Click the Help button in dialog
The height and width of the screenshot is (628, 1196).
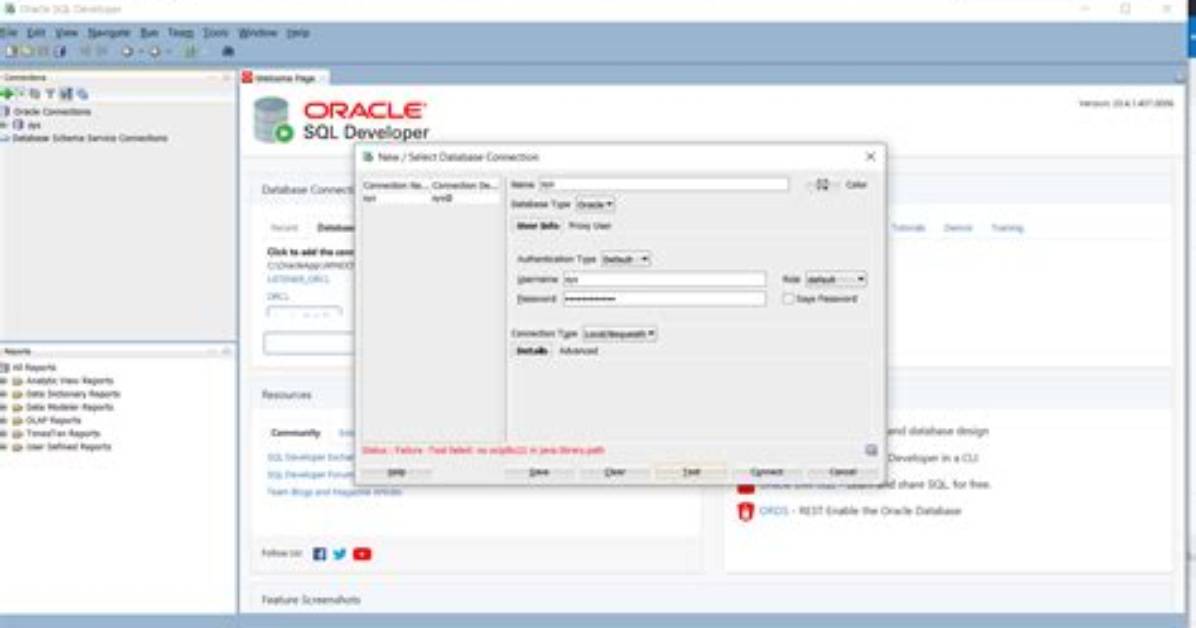point(397,472)
